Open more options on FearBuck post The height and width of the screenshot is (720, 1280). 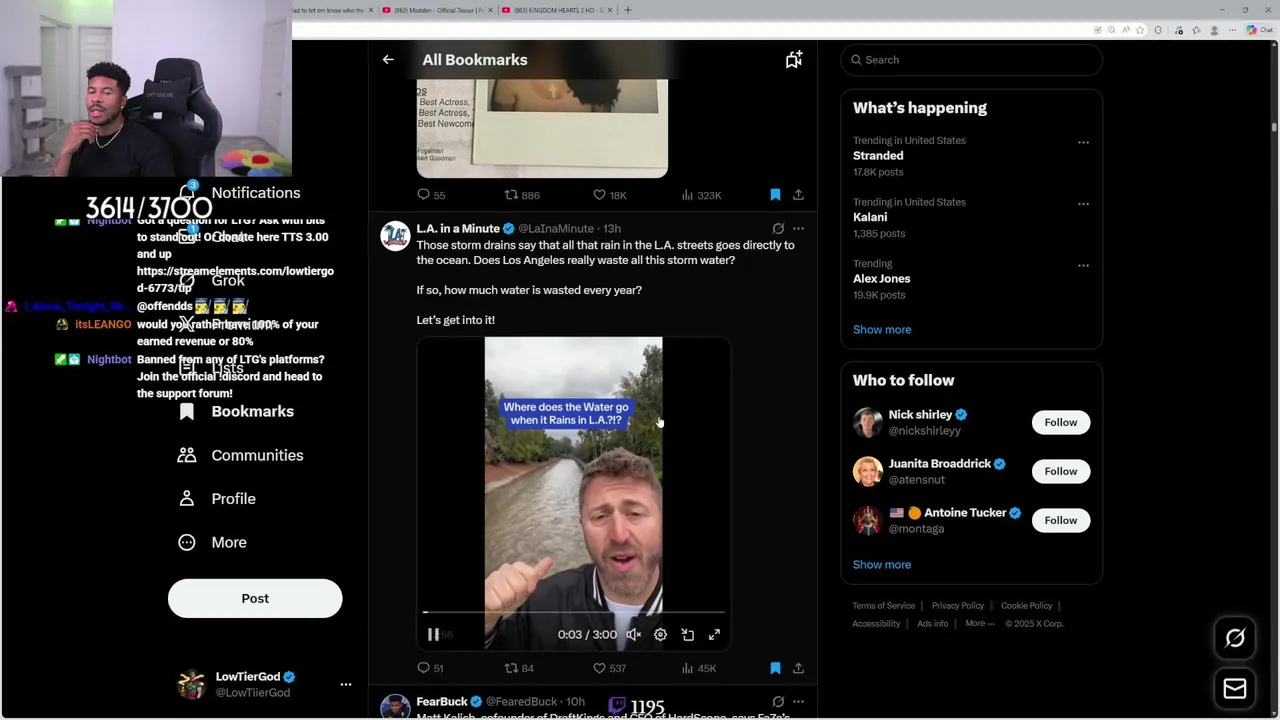[x=798, y=702]
